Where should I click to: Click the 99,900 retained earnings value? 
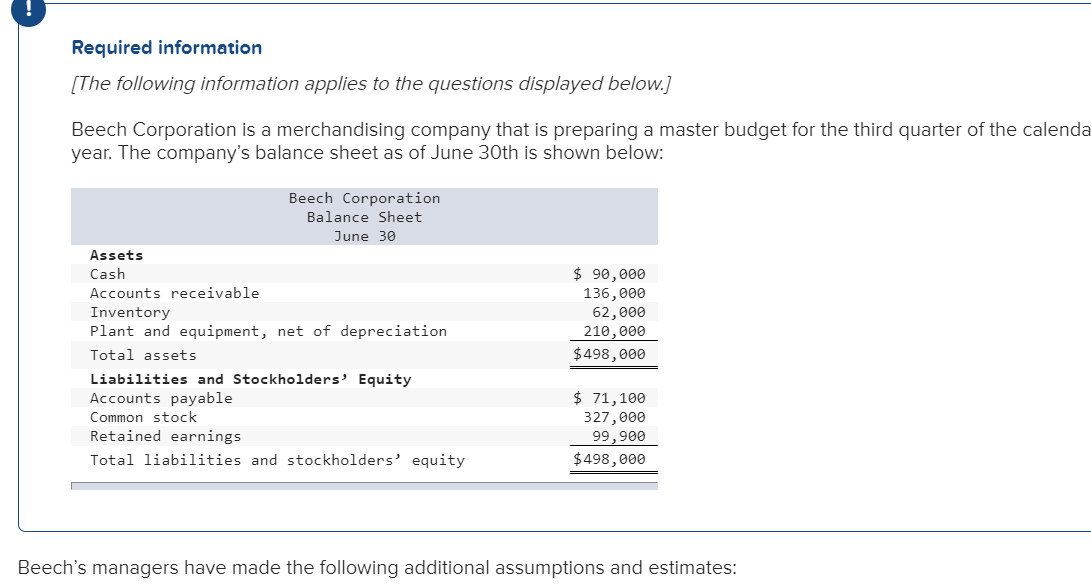[619, 436]
